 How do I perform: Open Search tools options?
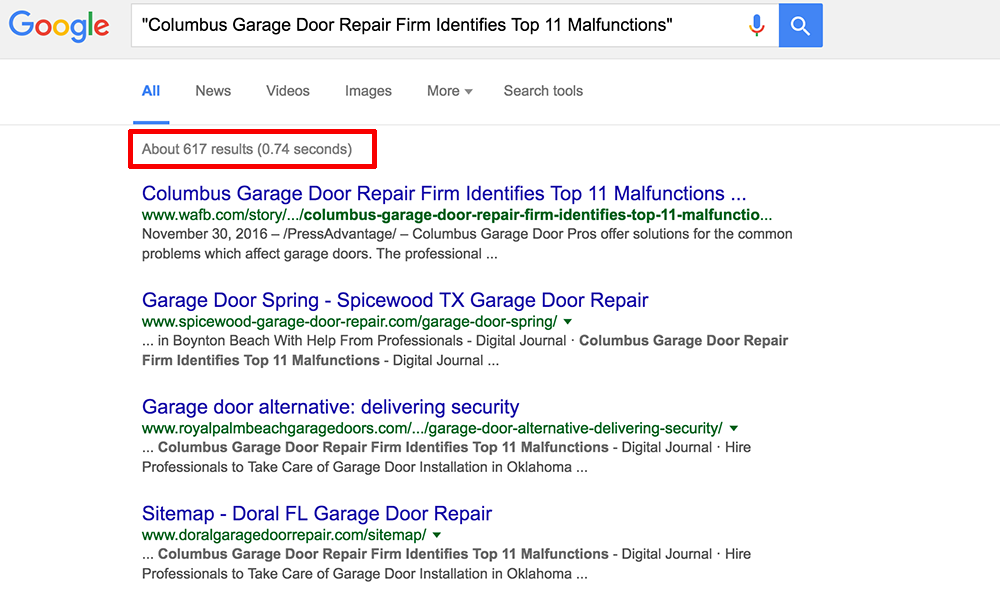pos(543,91)
